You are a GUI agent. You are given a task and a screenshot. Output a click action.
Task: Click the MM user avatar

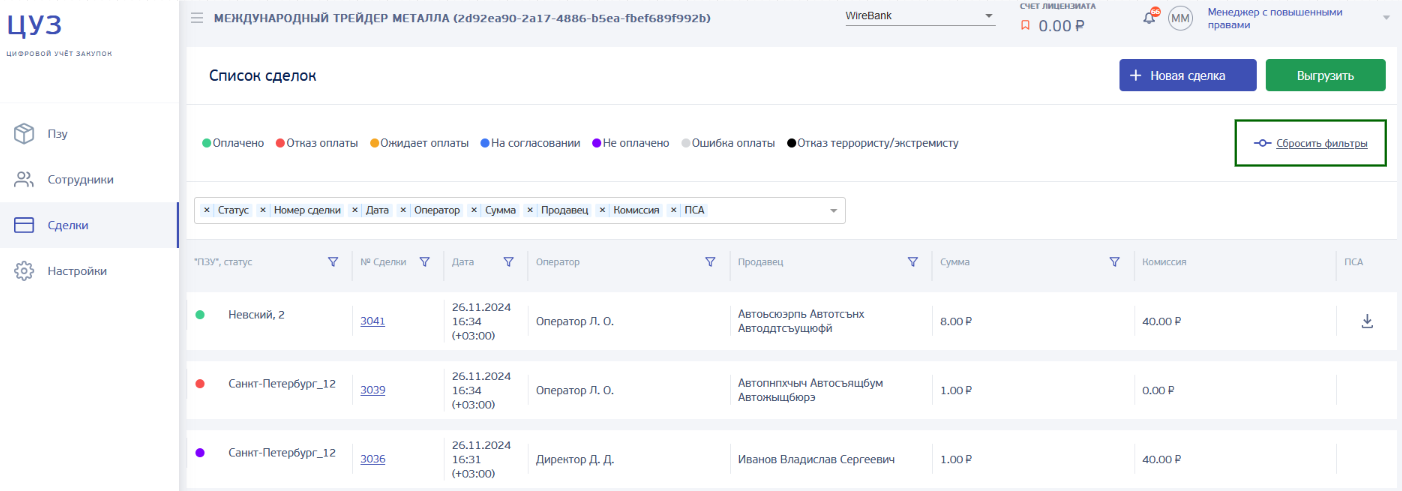pos(1181,18)
